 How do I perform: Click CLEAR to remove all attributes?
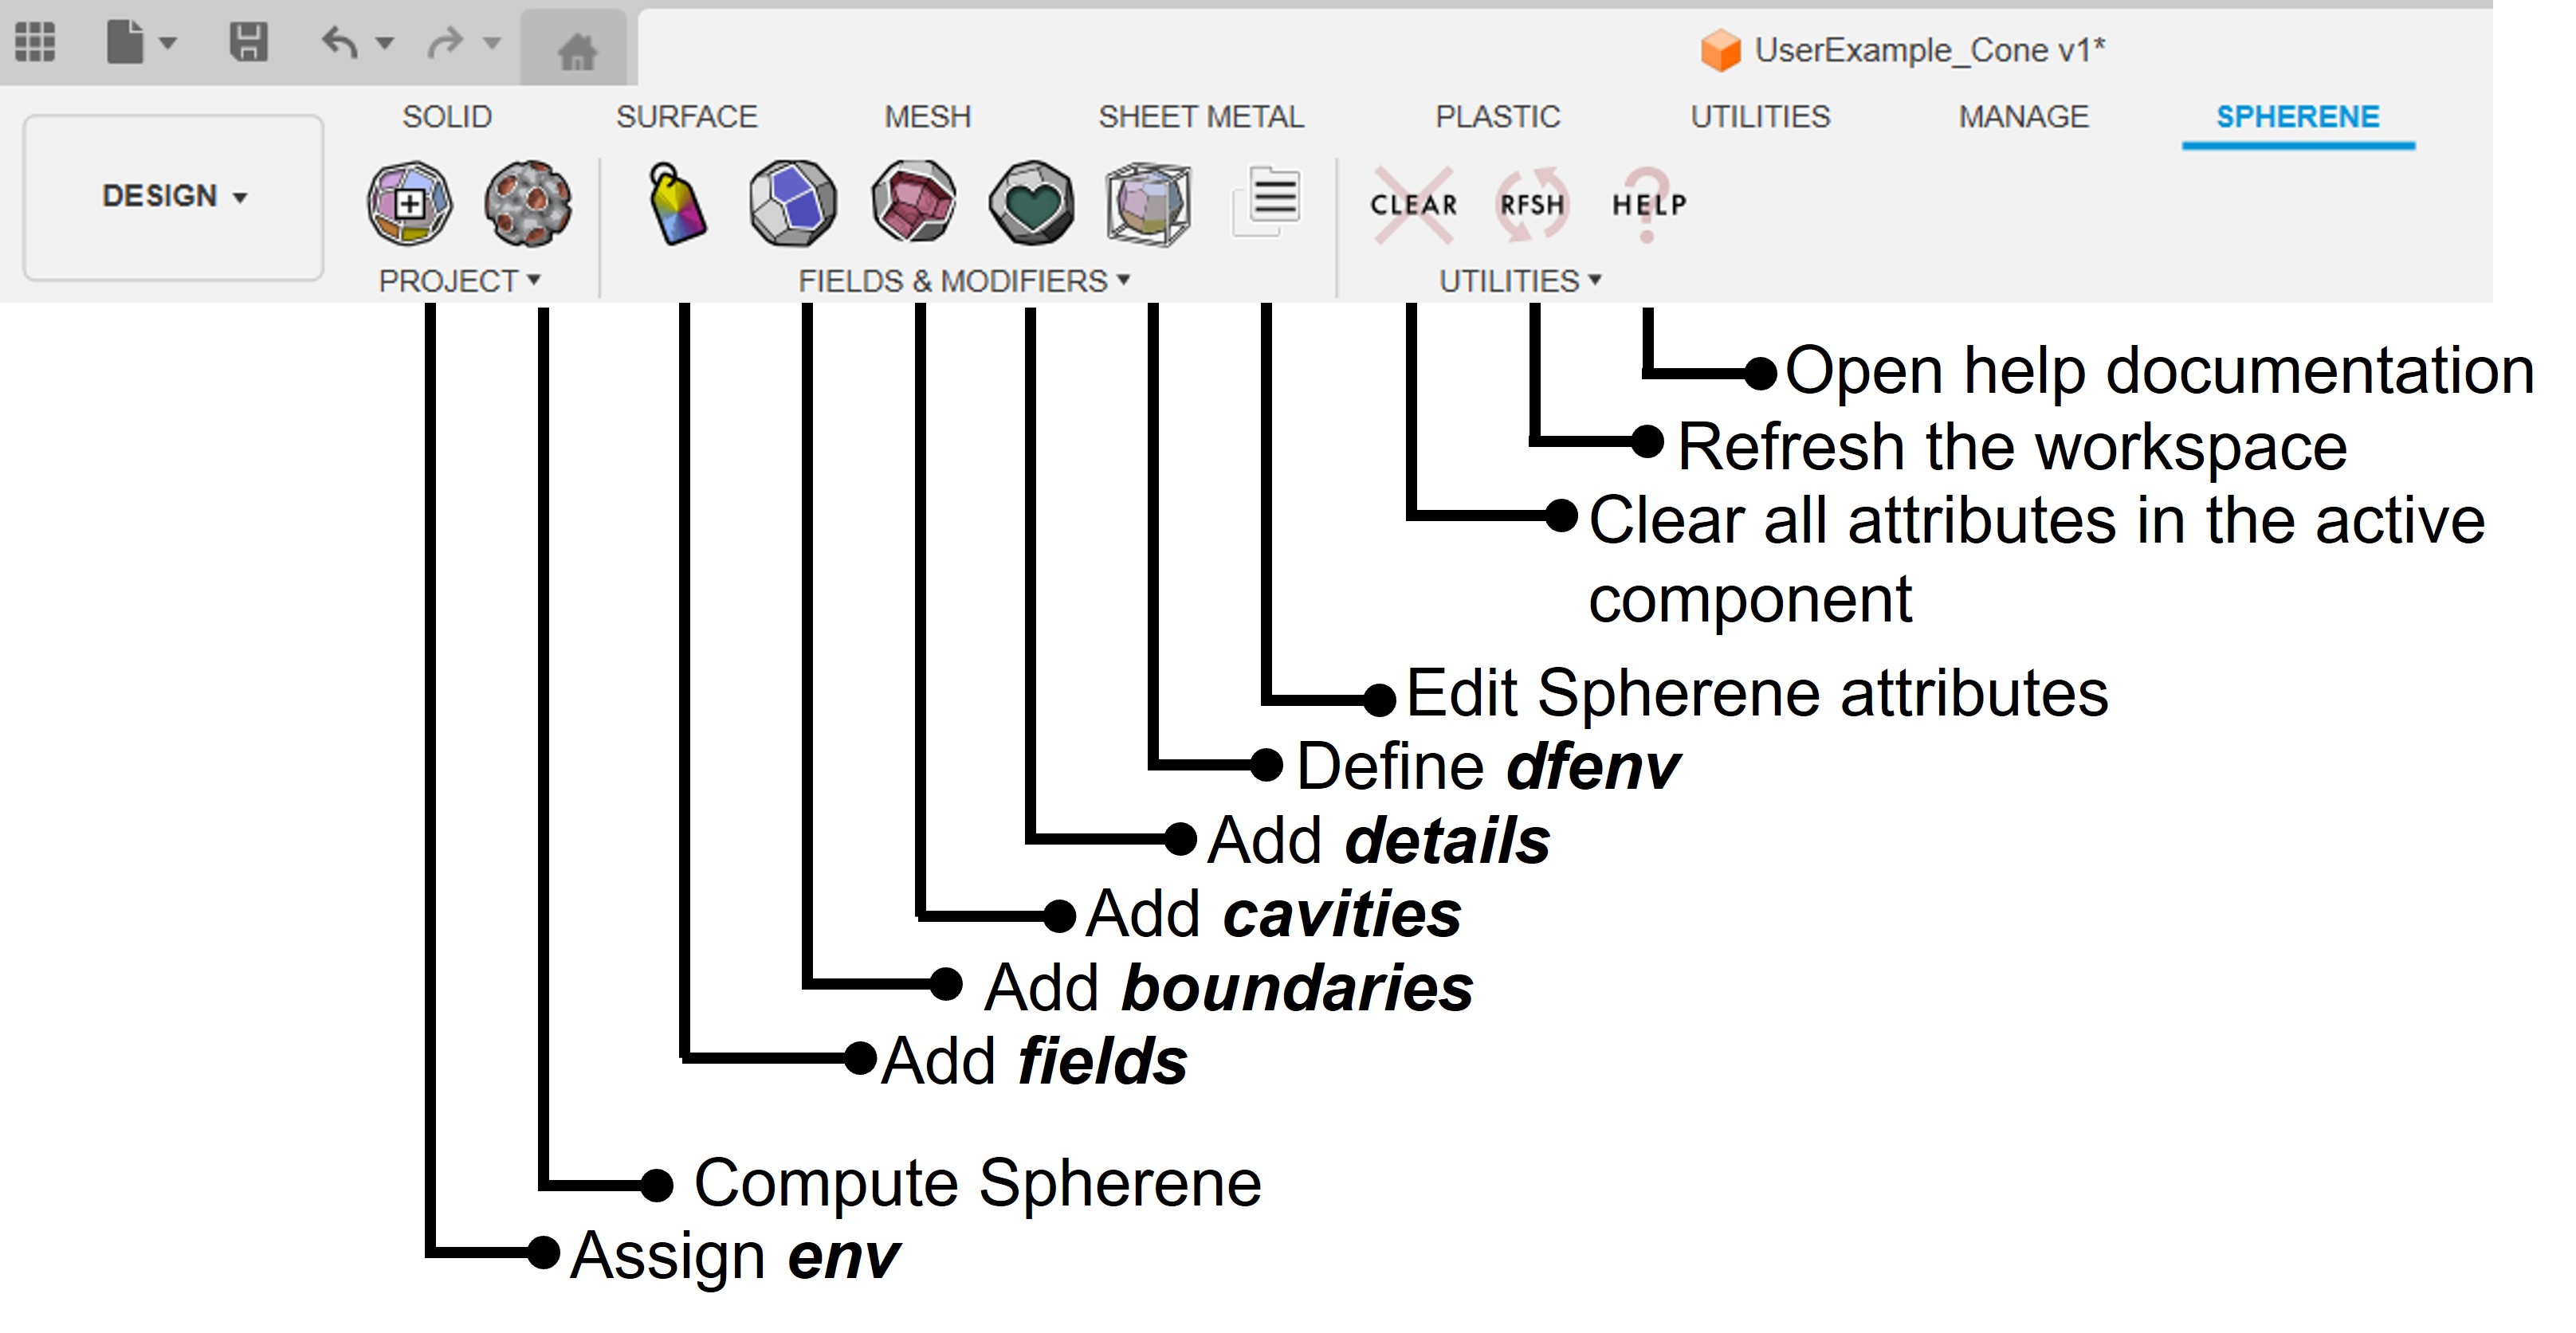1413,205
